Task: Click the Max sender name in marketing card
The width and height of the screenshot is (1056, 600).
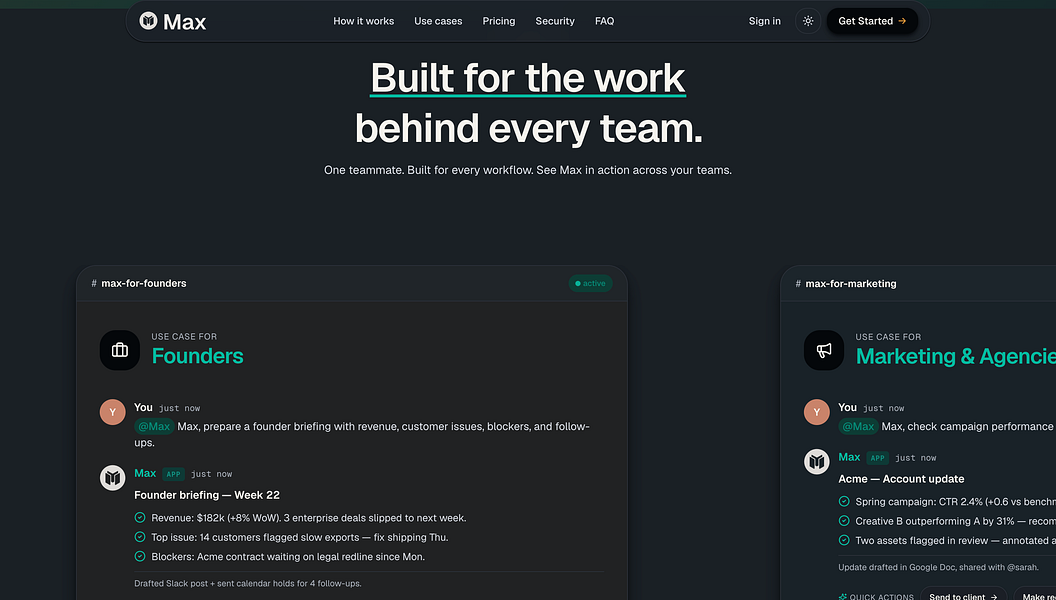Action: 849,457
